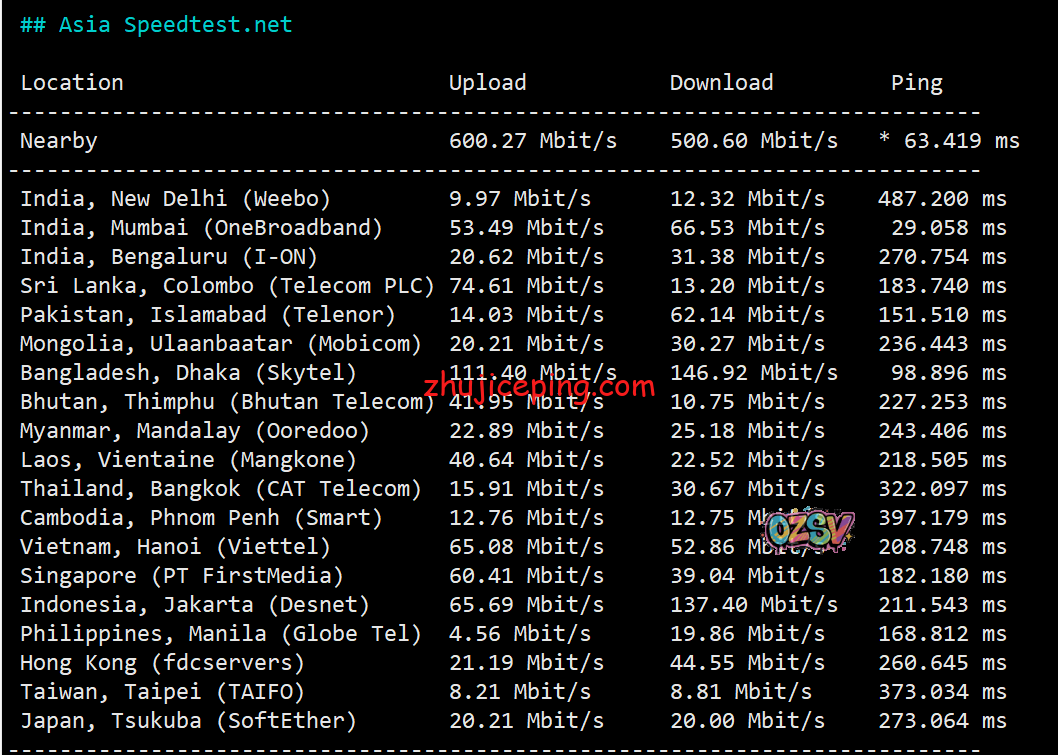Click the Japan, Tsukuba (SoftEther) entry
The width and height of the screenshot is (1058, 755).
click(188, 721)
